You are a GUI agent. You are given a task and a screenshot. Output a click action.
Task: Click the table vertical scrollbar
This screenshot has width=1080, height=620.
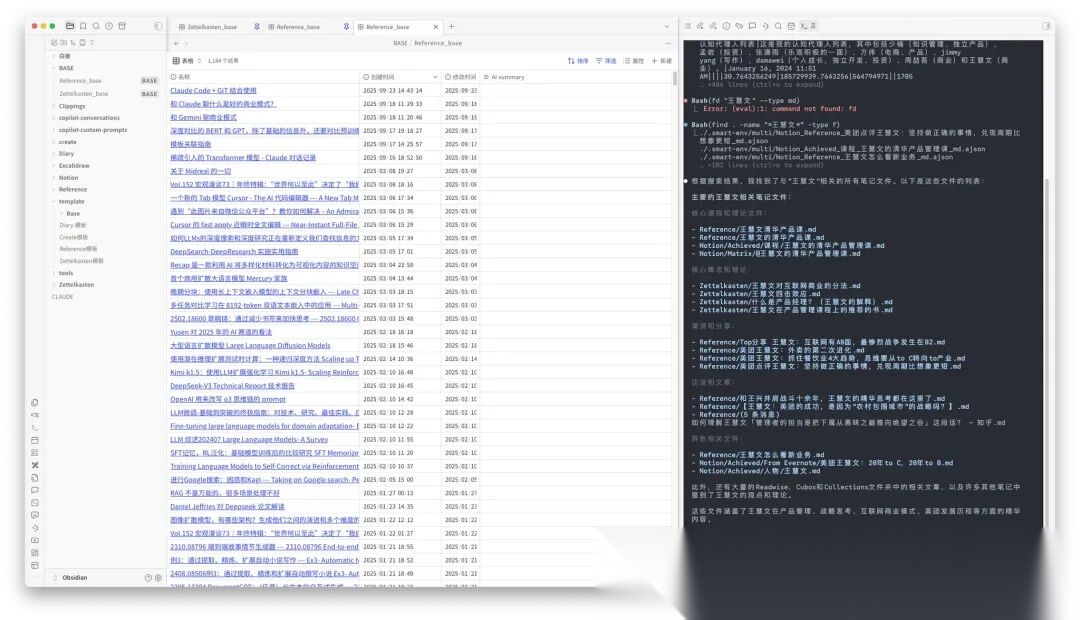(x=674, y=77)
